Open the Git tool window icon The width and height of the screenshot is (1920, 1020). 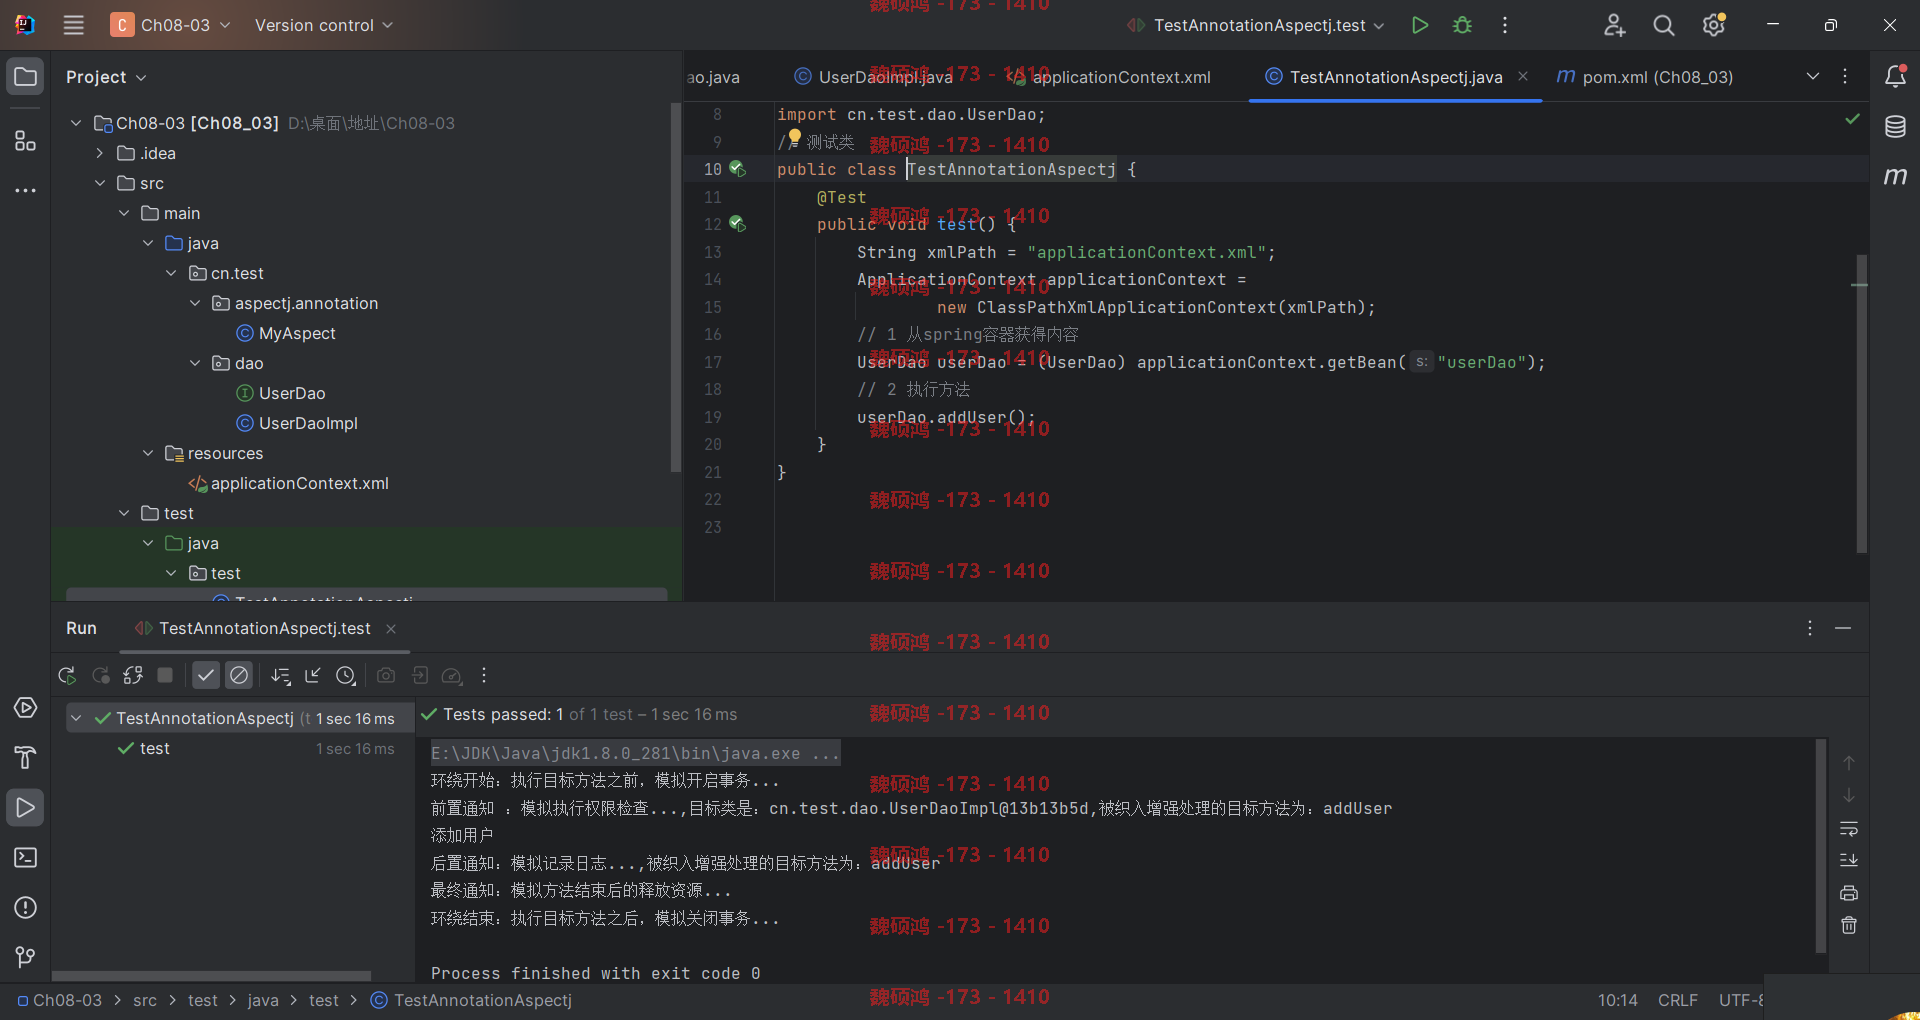(25, 958)
